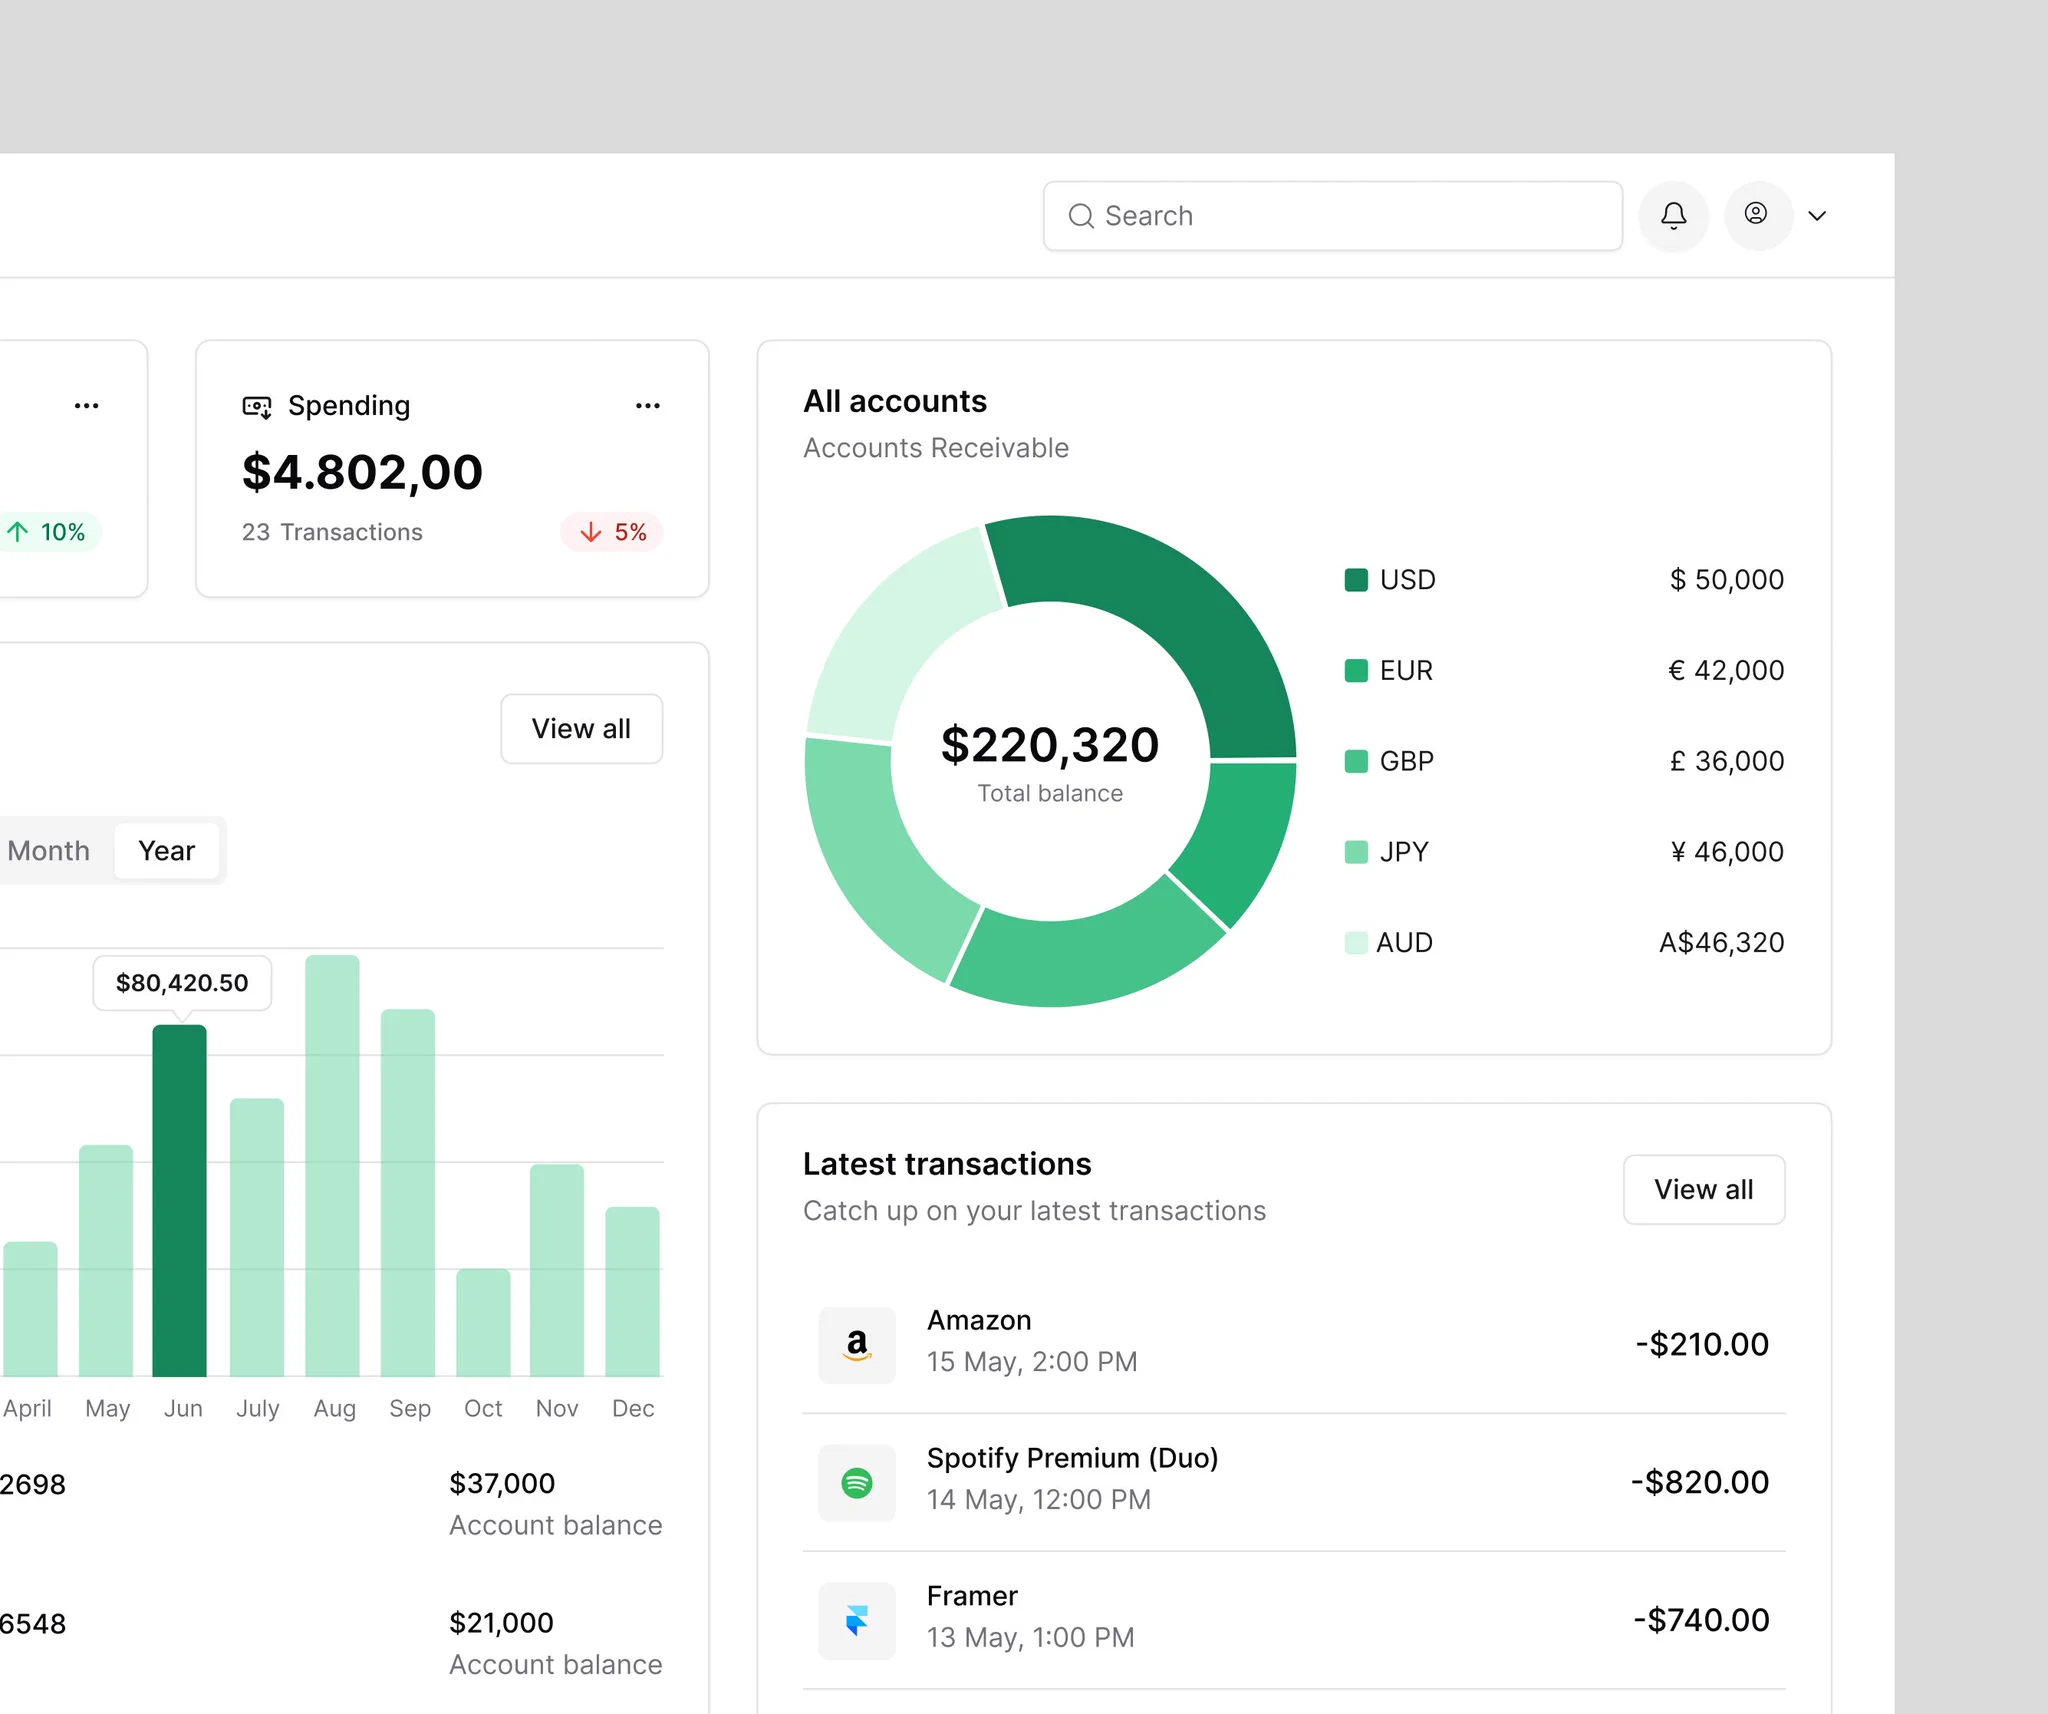Open options on the card showing 10%
Image resolution: width=2048 pixels, height=1714 pixels.
(87, 405)
